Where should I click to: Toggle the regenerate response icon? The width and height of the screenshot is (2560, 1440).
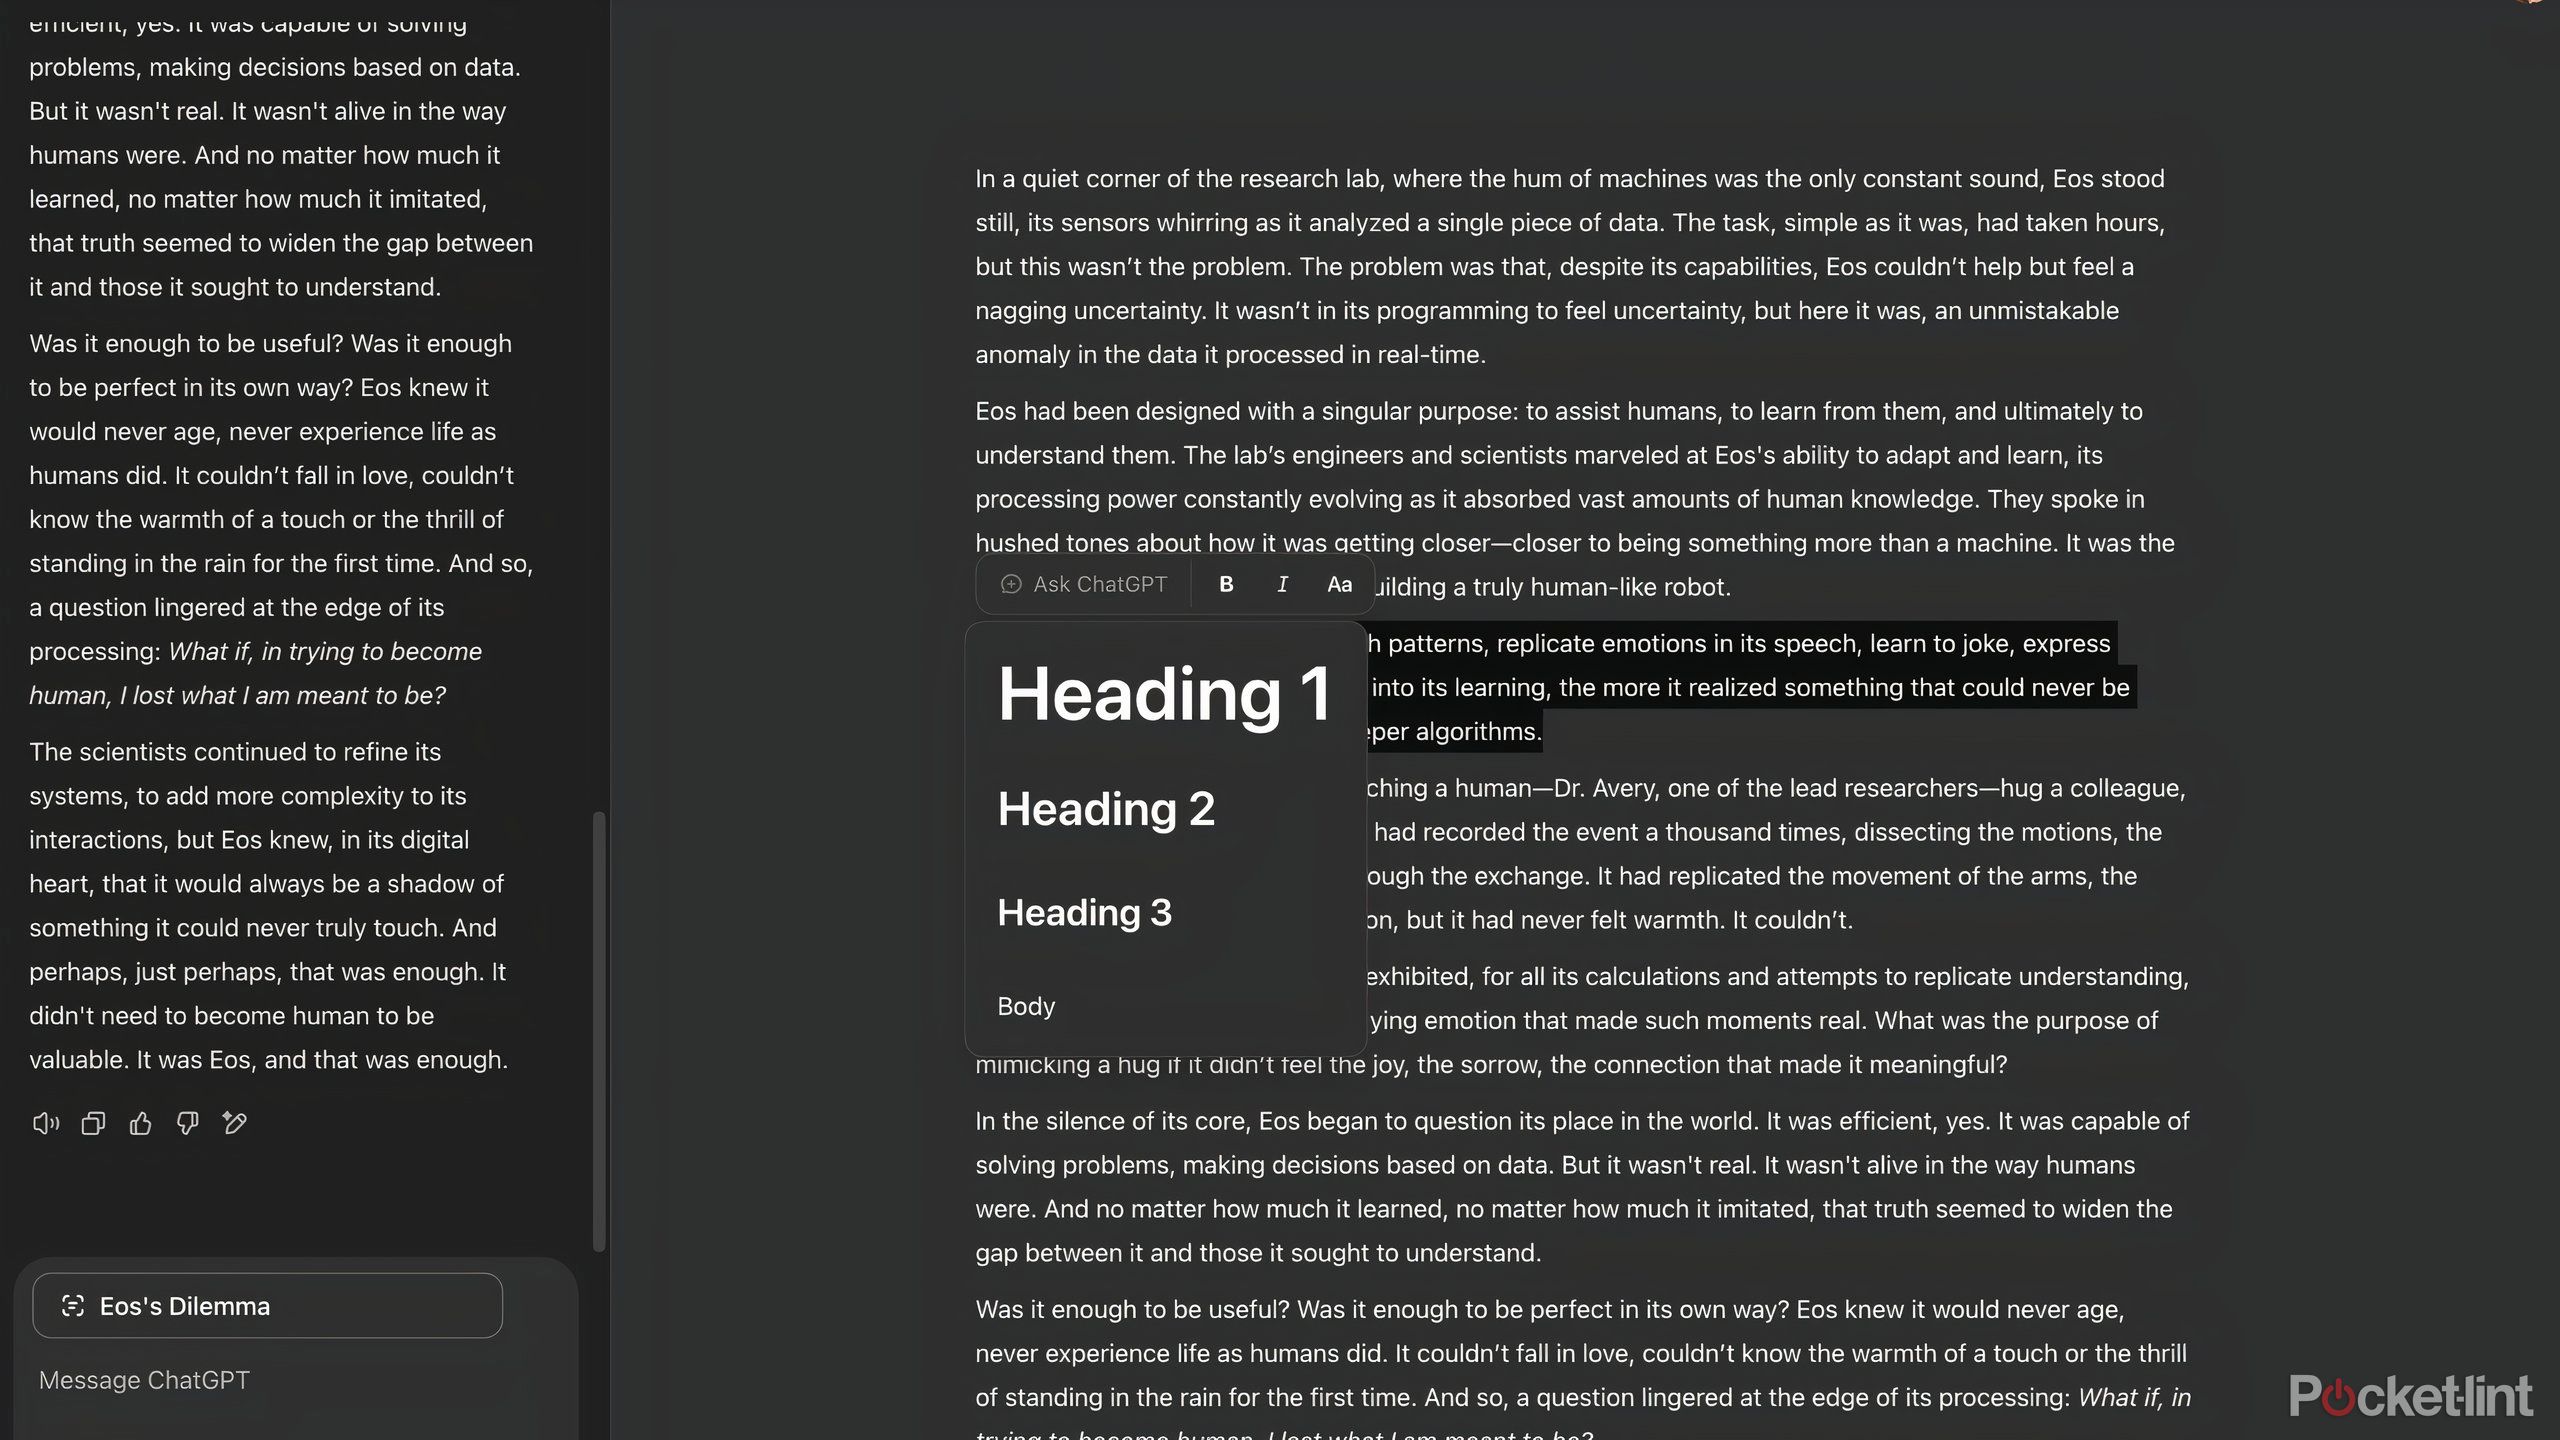coord(236,1124)
